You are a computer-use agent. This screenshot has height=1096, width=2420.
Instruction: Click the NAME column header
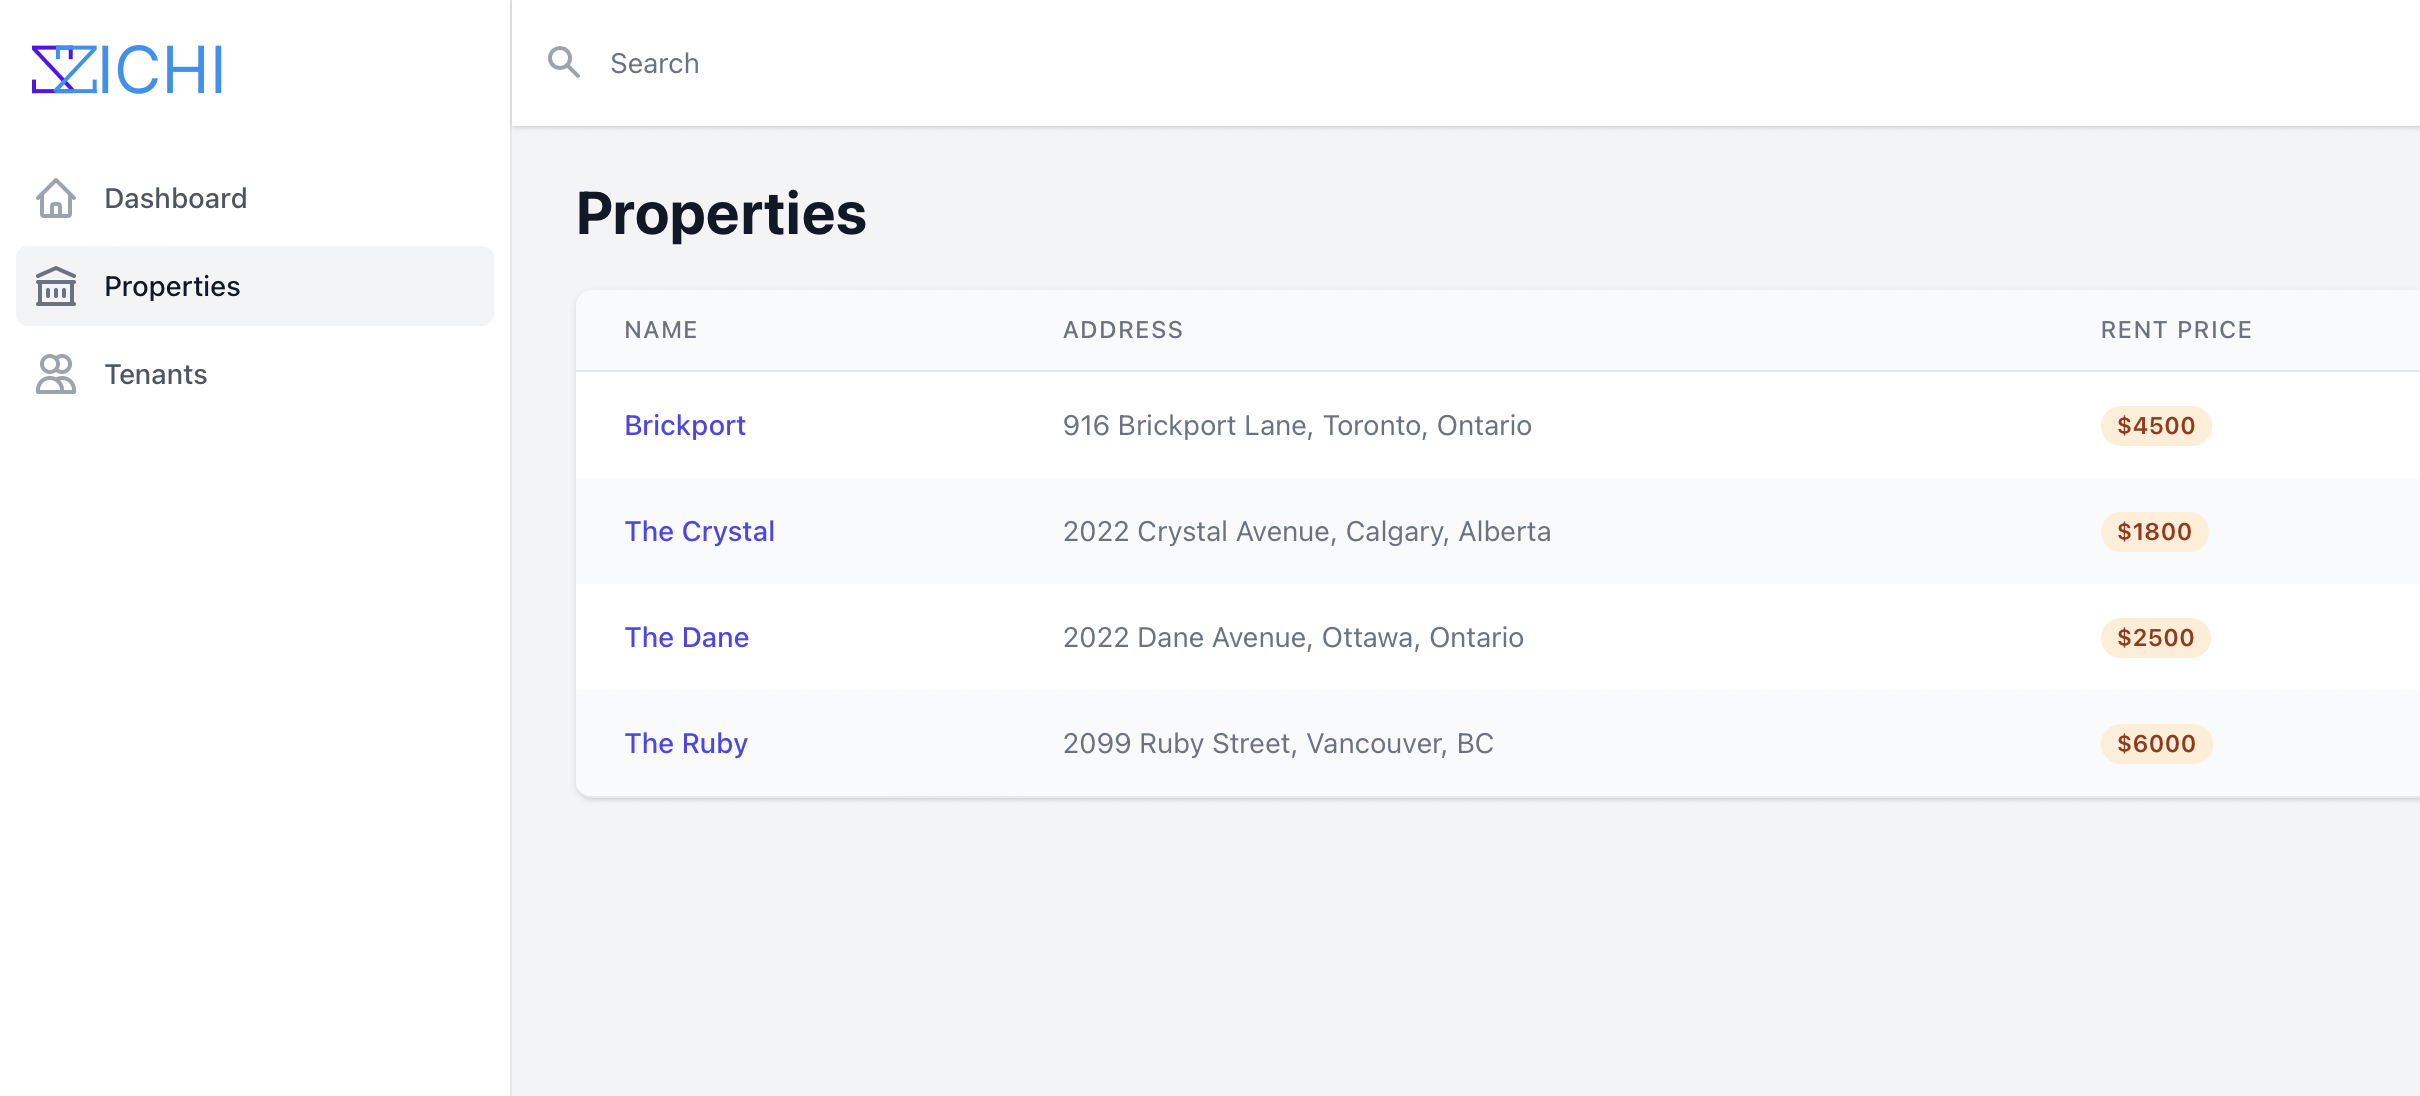(661, 330)
